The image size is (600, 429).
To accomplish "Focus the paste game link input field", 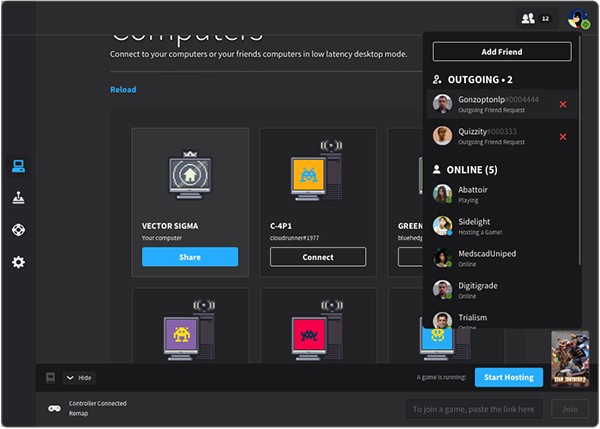I will [x=474, y=408].
